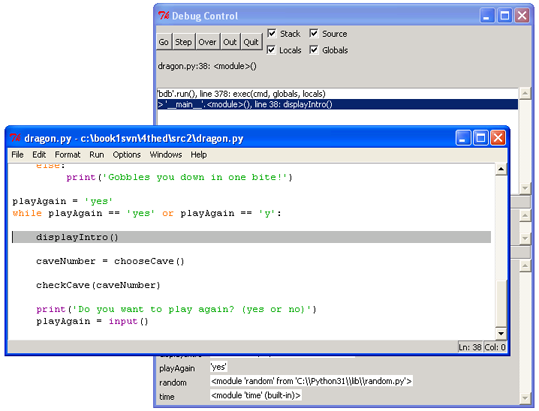
Task: Maximize the Debug Control window
Action: click(x=504, y=16)
